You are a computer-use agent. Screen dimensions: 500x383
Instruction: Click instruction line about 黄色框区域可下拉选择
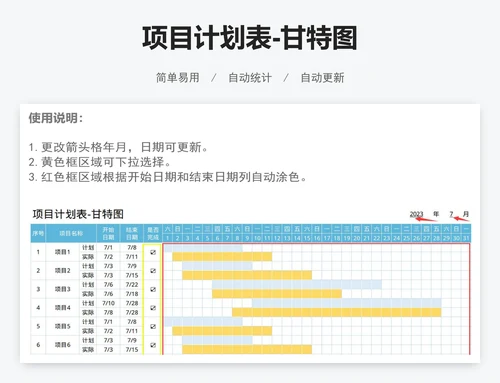(x=100, y=162)
